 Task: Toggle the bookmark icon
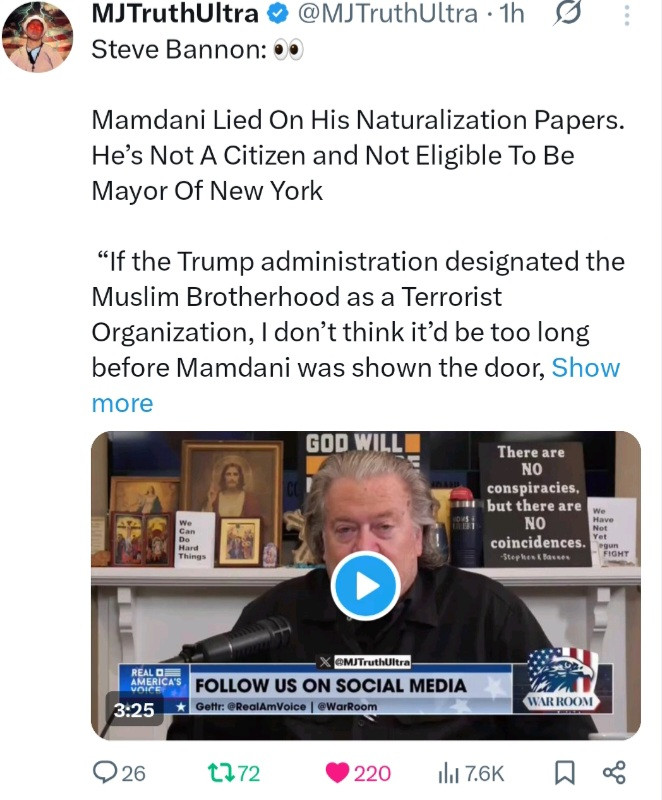point(565,772)
